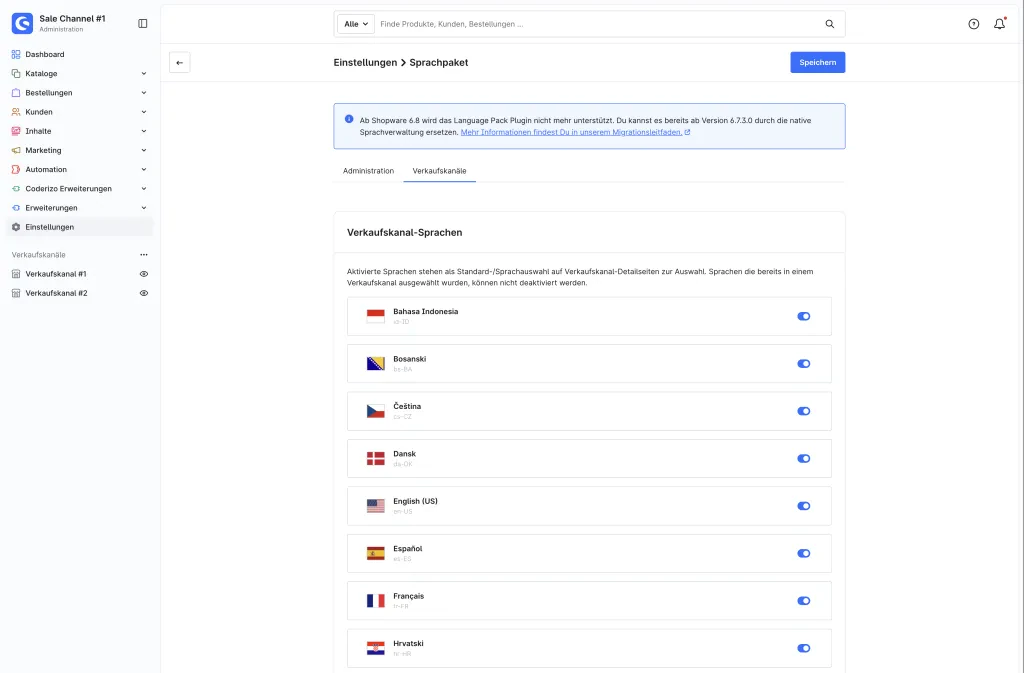Open the help question mark icon
The width and height of the screenshot is (1024, 673).
(x=974, y=24)
